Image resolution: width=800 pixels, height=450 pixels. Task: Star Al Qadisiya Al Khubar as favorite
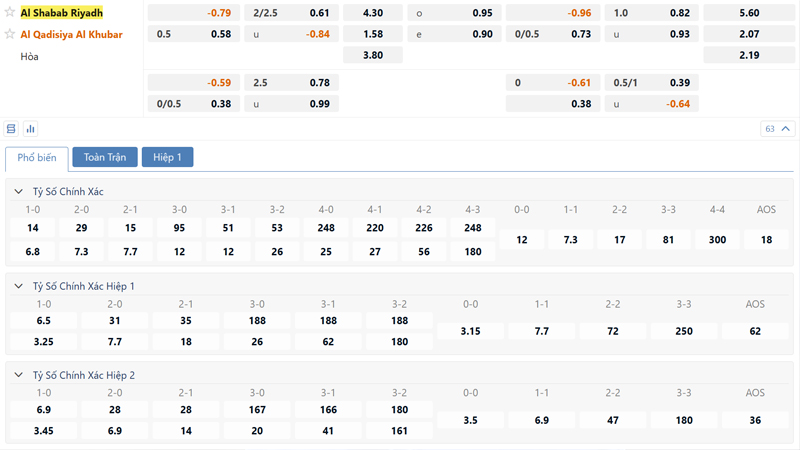pyautogui.click(x=11, y=34)
